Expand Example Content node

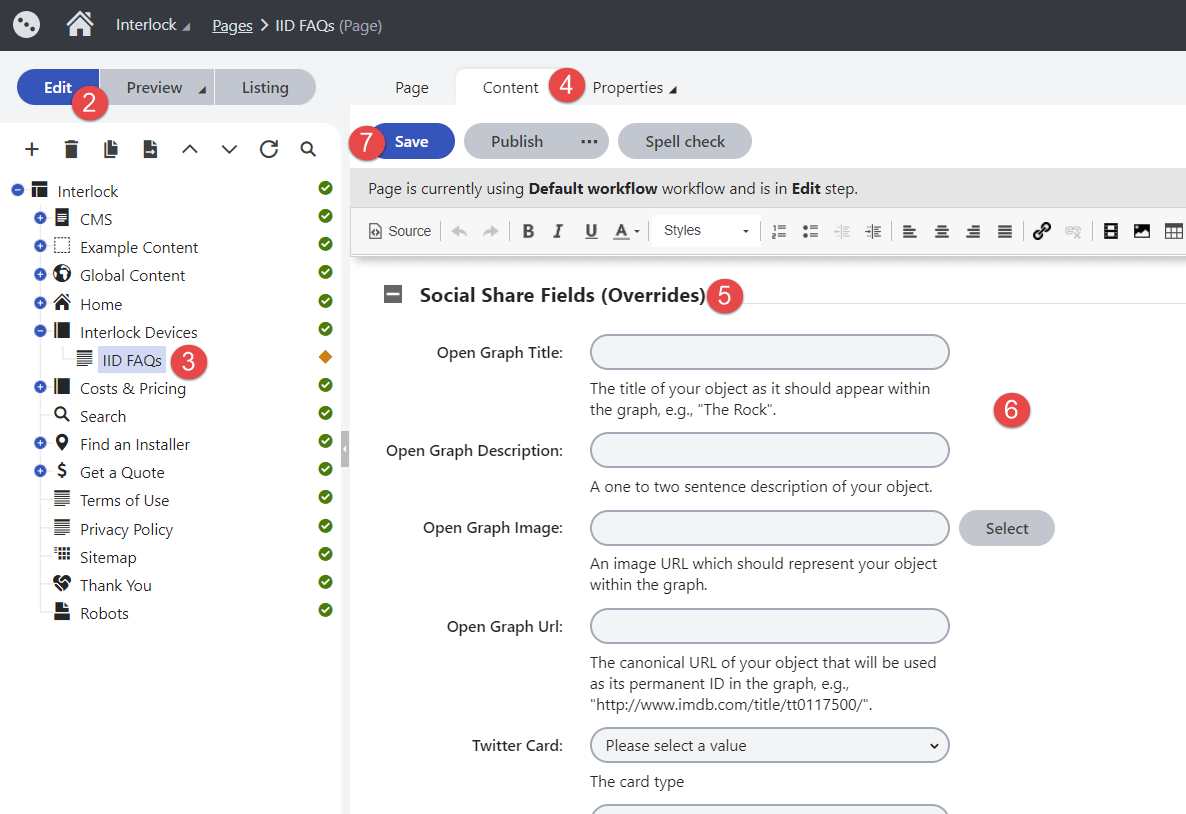pyautogui.click(x=41, y=246)
